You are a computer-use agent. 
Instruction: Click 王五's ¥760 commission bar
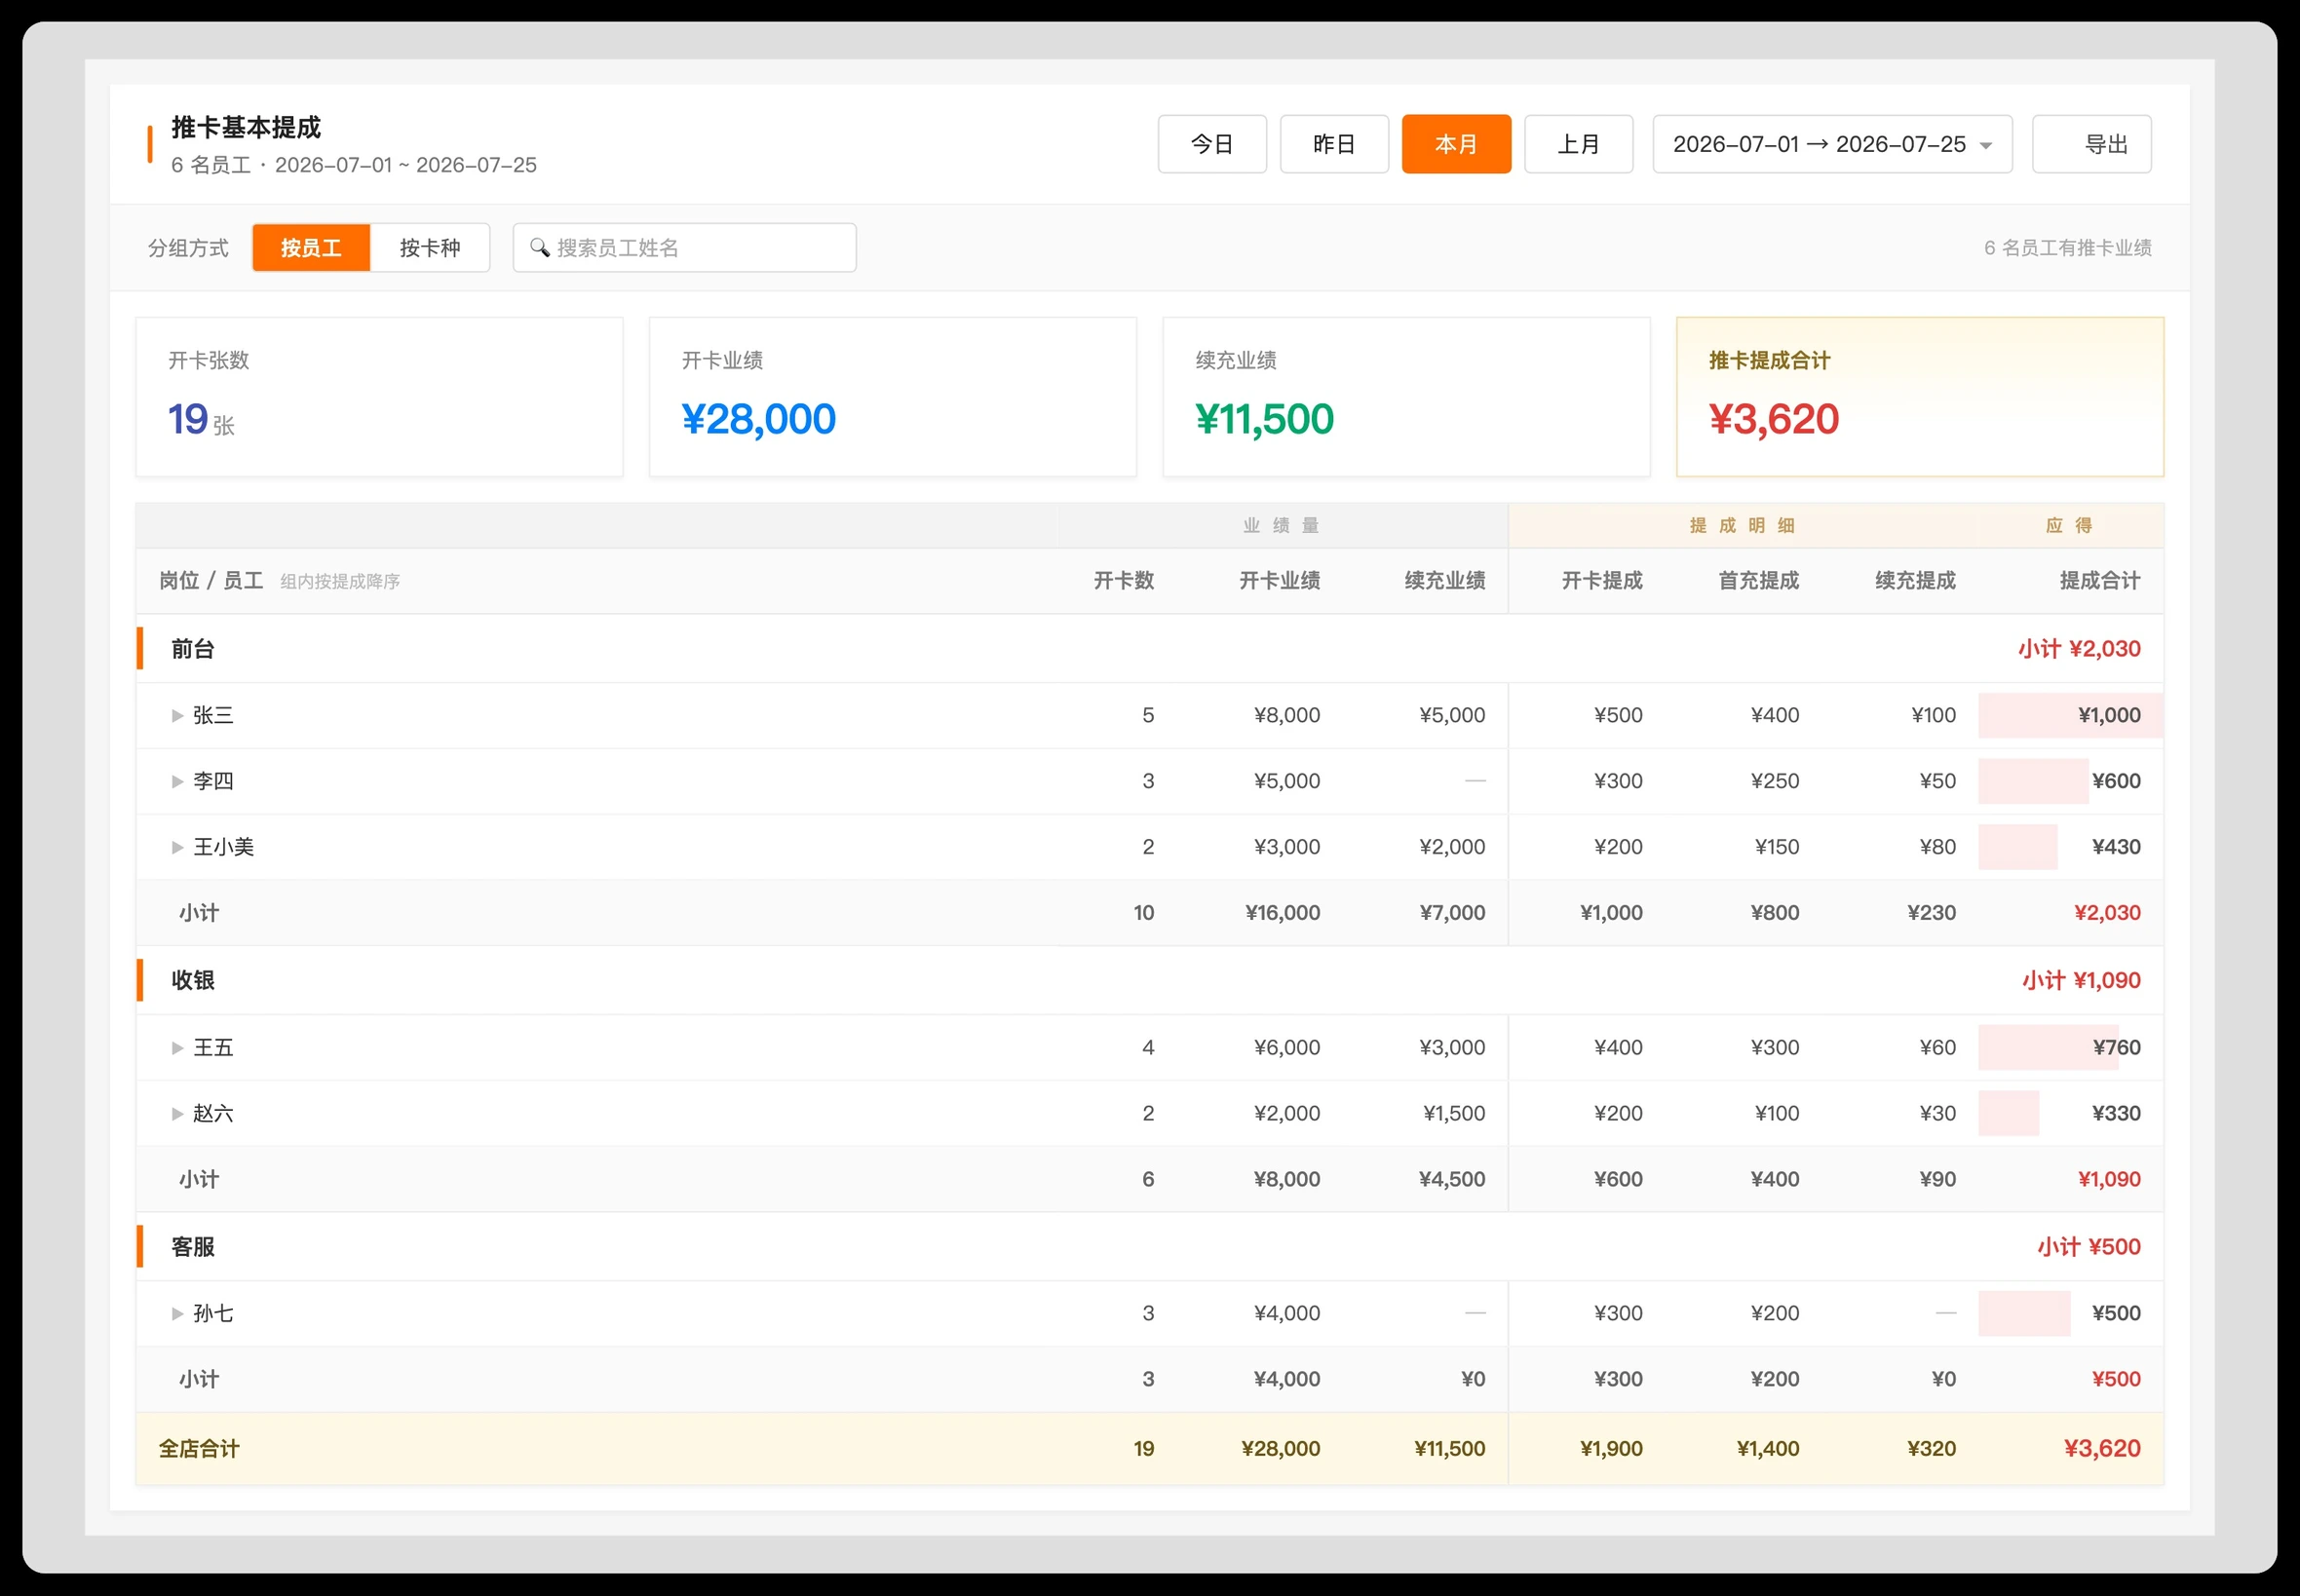2048,1047
